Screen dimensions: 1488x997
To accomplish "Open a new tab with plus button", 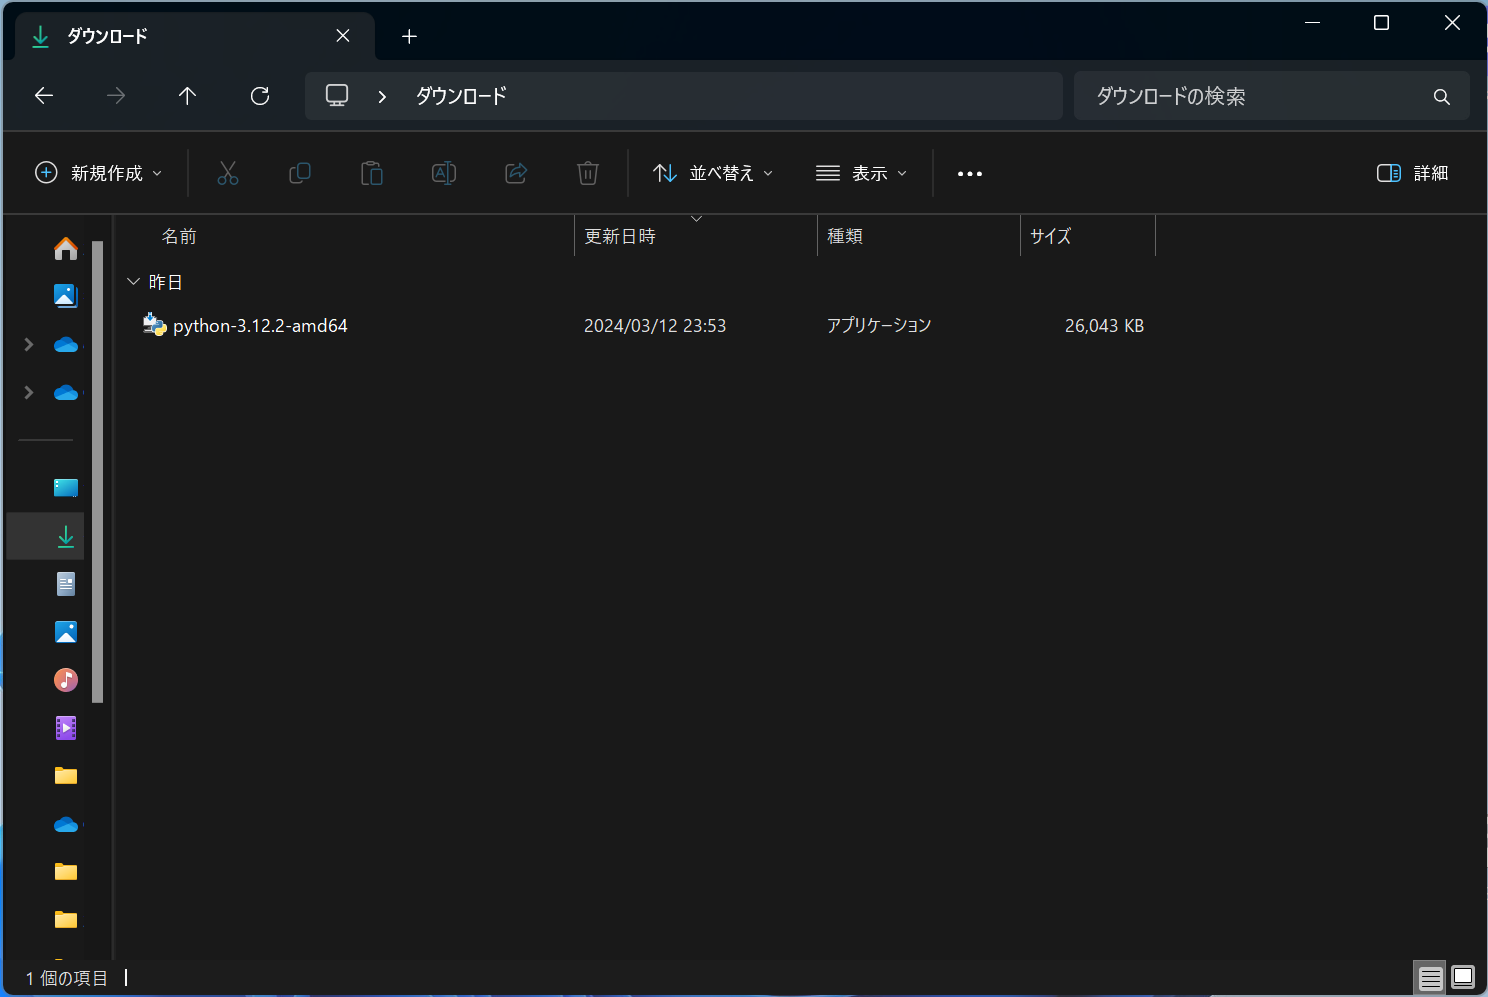I will pos(409,37).
